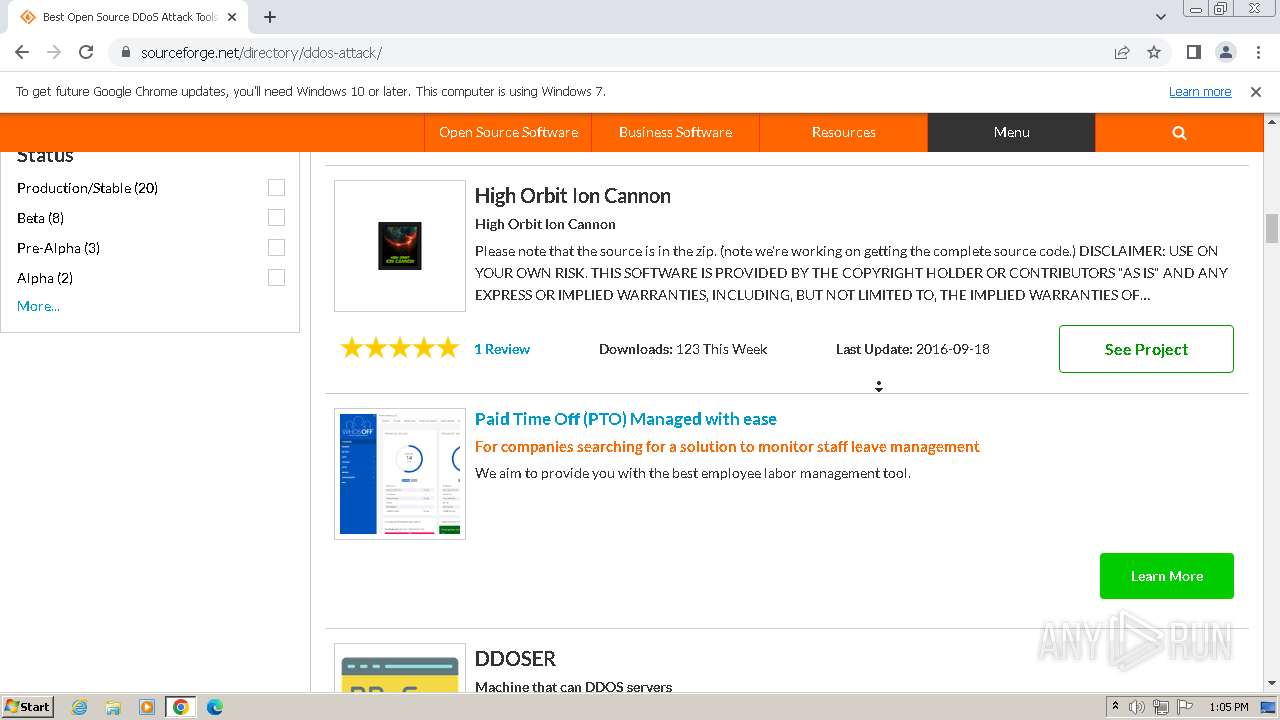Open the Resources menu
The image size is (1280, 720).
(843, 132)
